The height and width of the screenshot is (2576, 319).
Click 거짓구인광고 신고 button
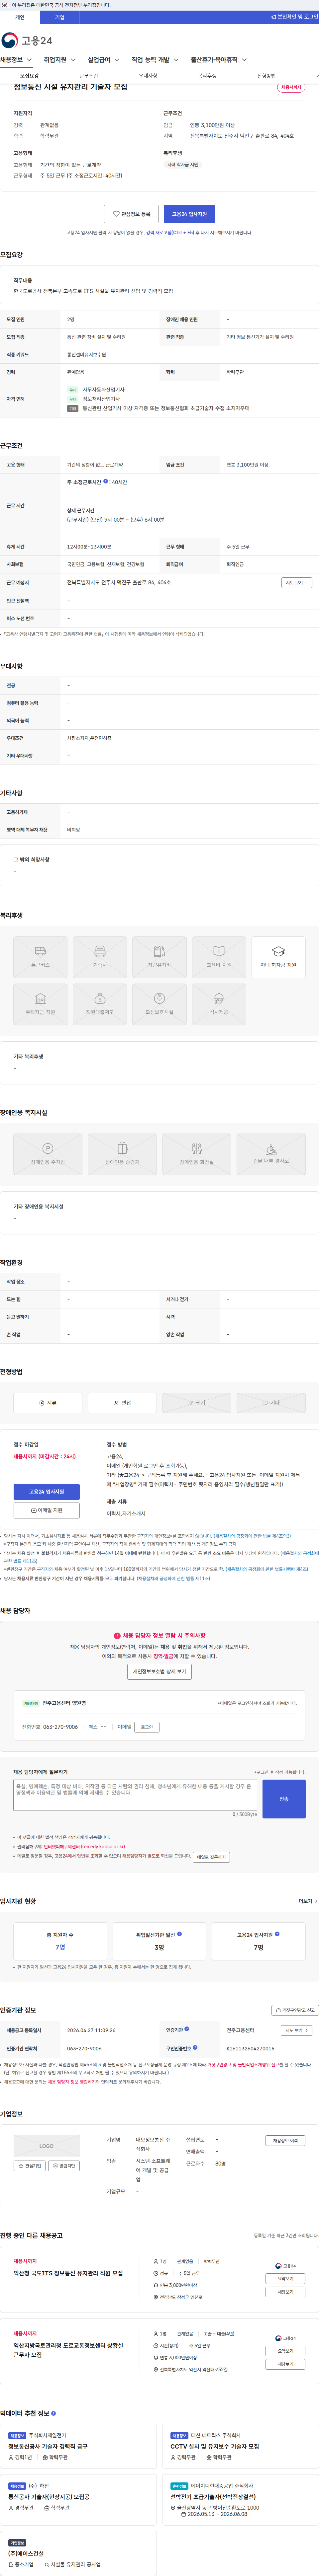coord(295,2010)
